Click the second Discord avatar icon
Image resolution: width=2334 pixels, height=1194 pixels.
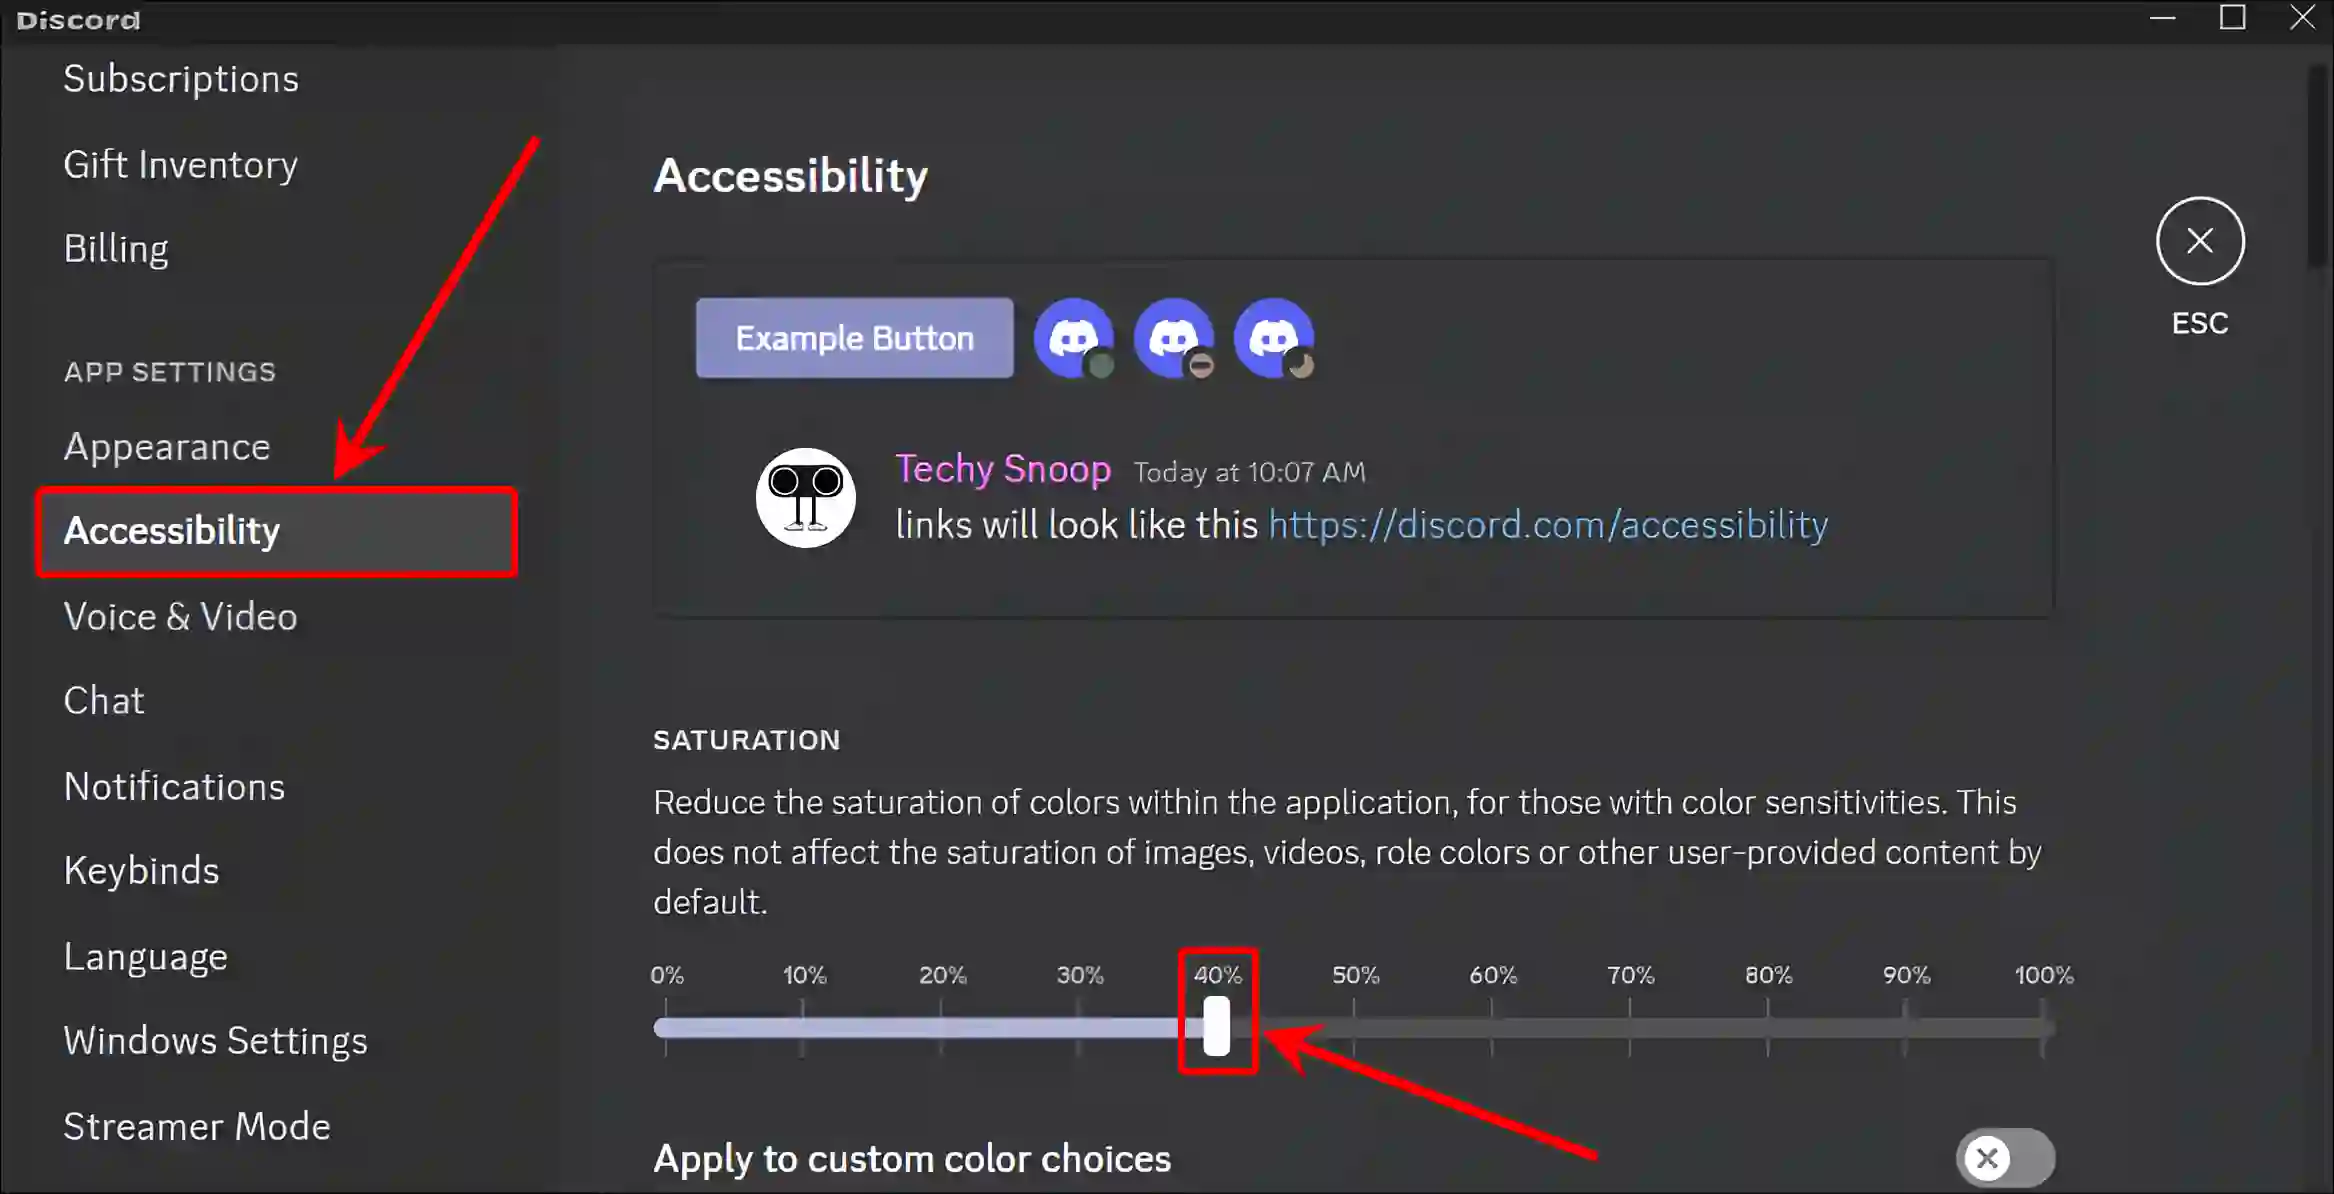point(1172,338)
